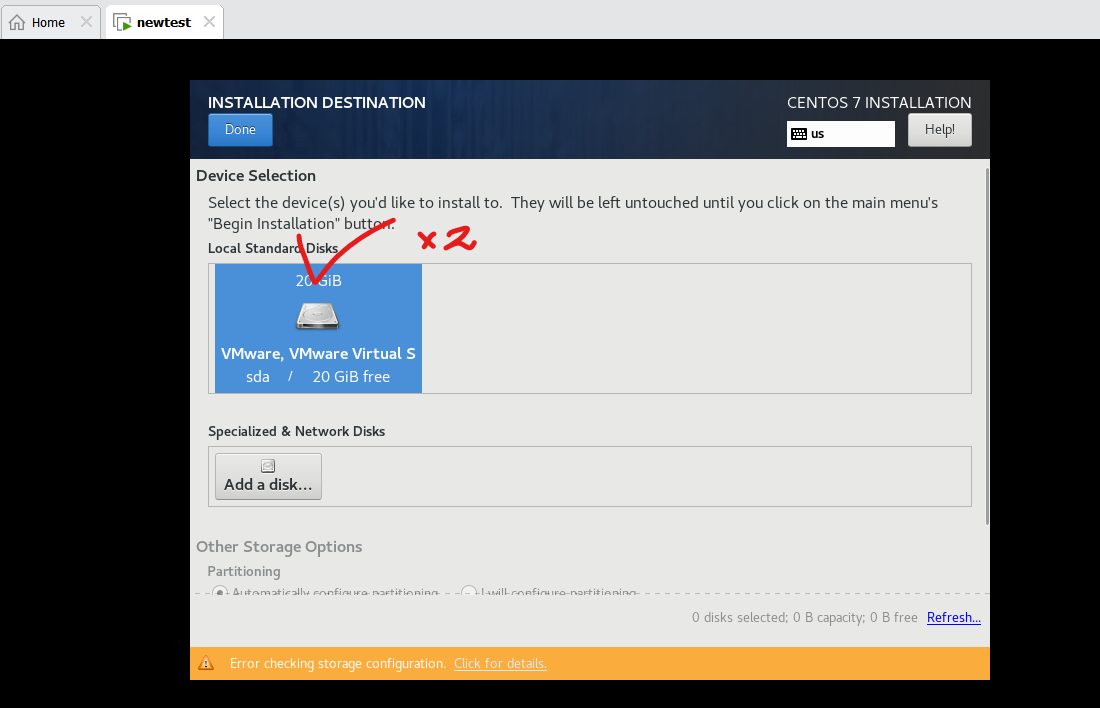Click the hard drive icon on the sda disk

click(318, 316)
